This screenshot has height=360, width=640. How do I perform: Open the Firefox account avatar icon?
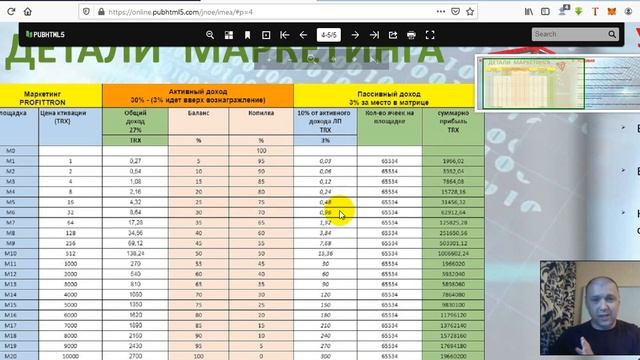point(629,12)
